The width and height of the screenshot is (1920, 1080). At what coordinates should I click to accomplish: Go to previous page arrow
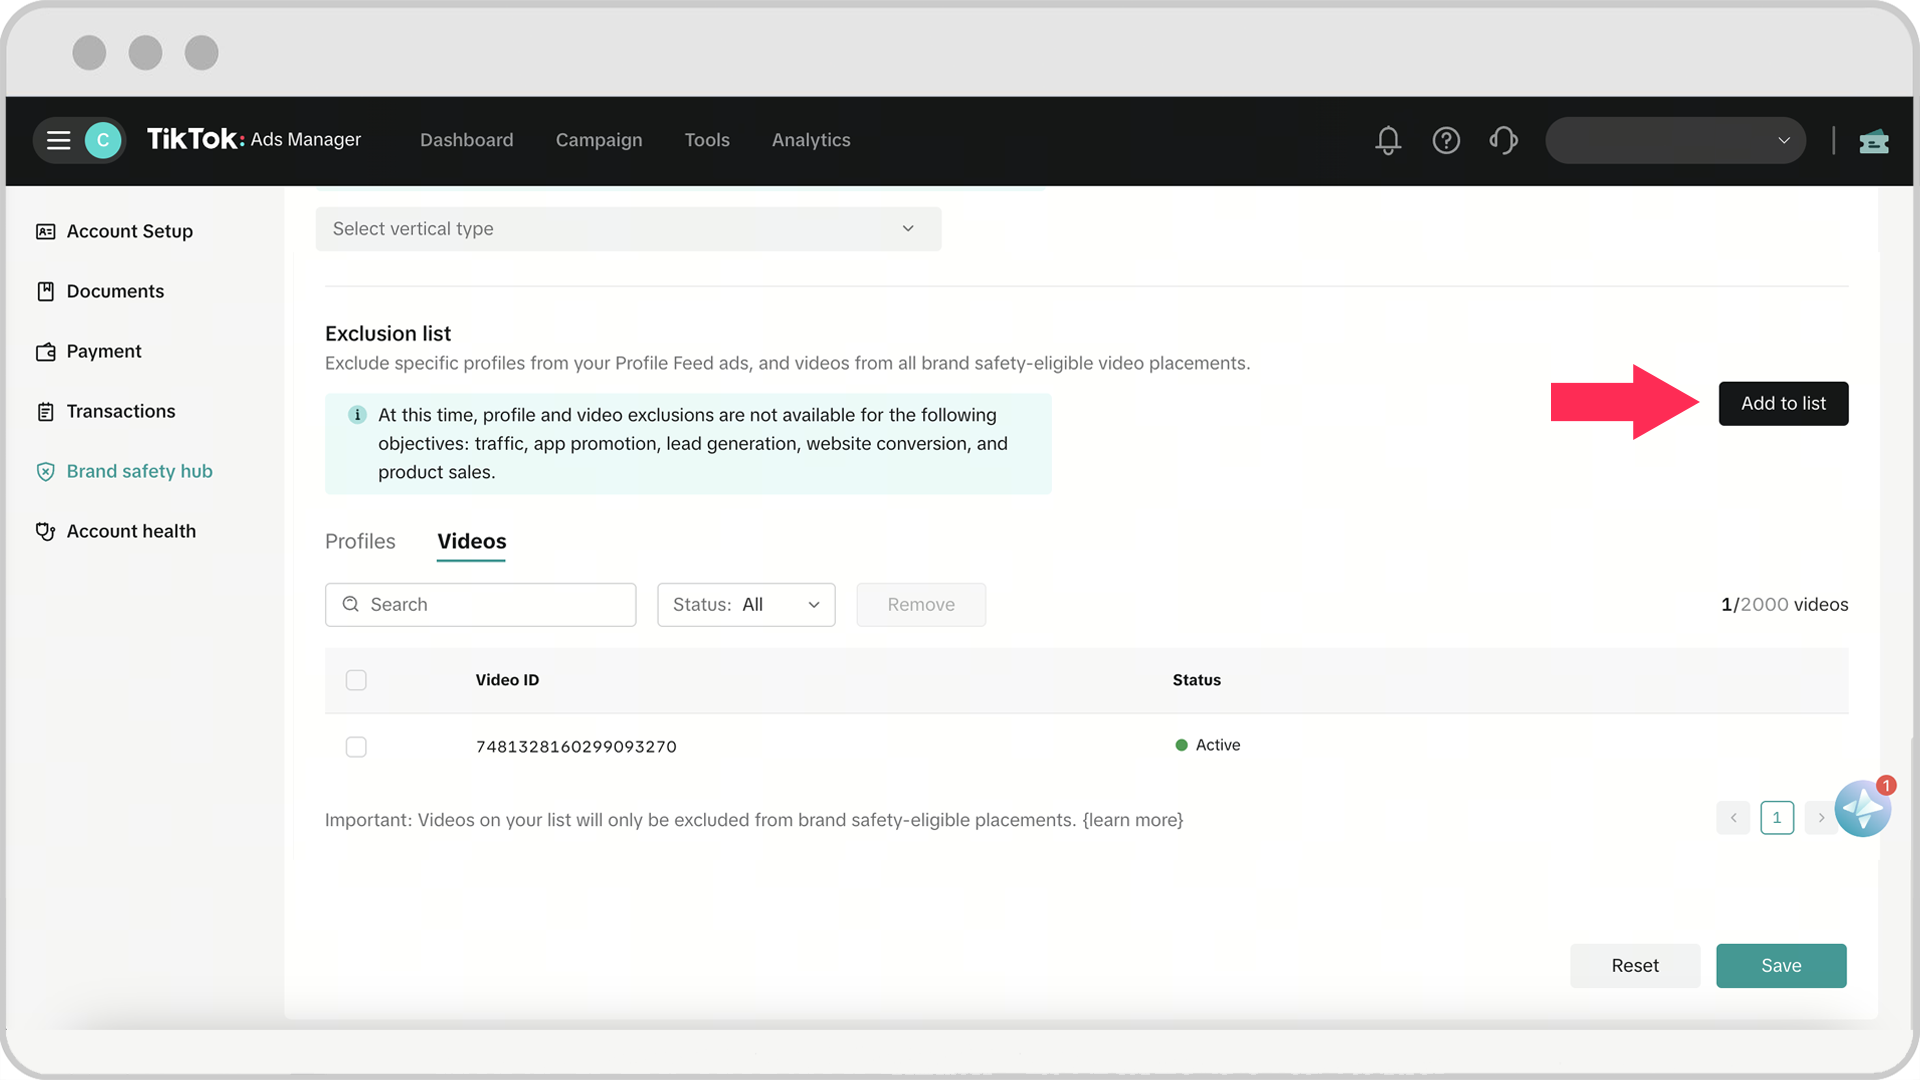point(1733,818)
